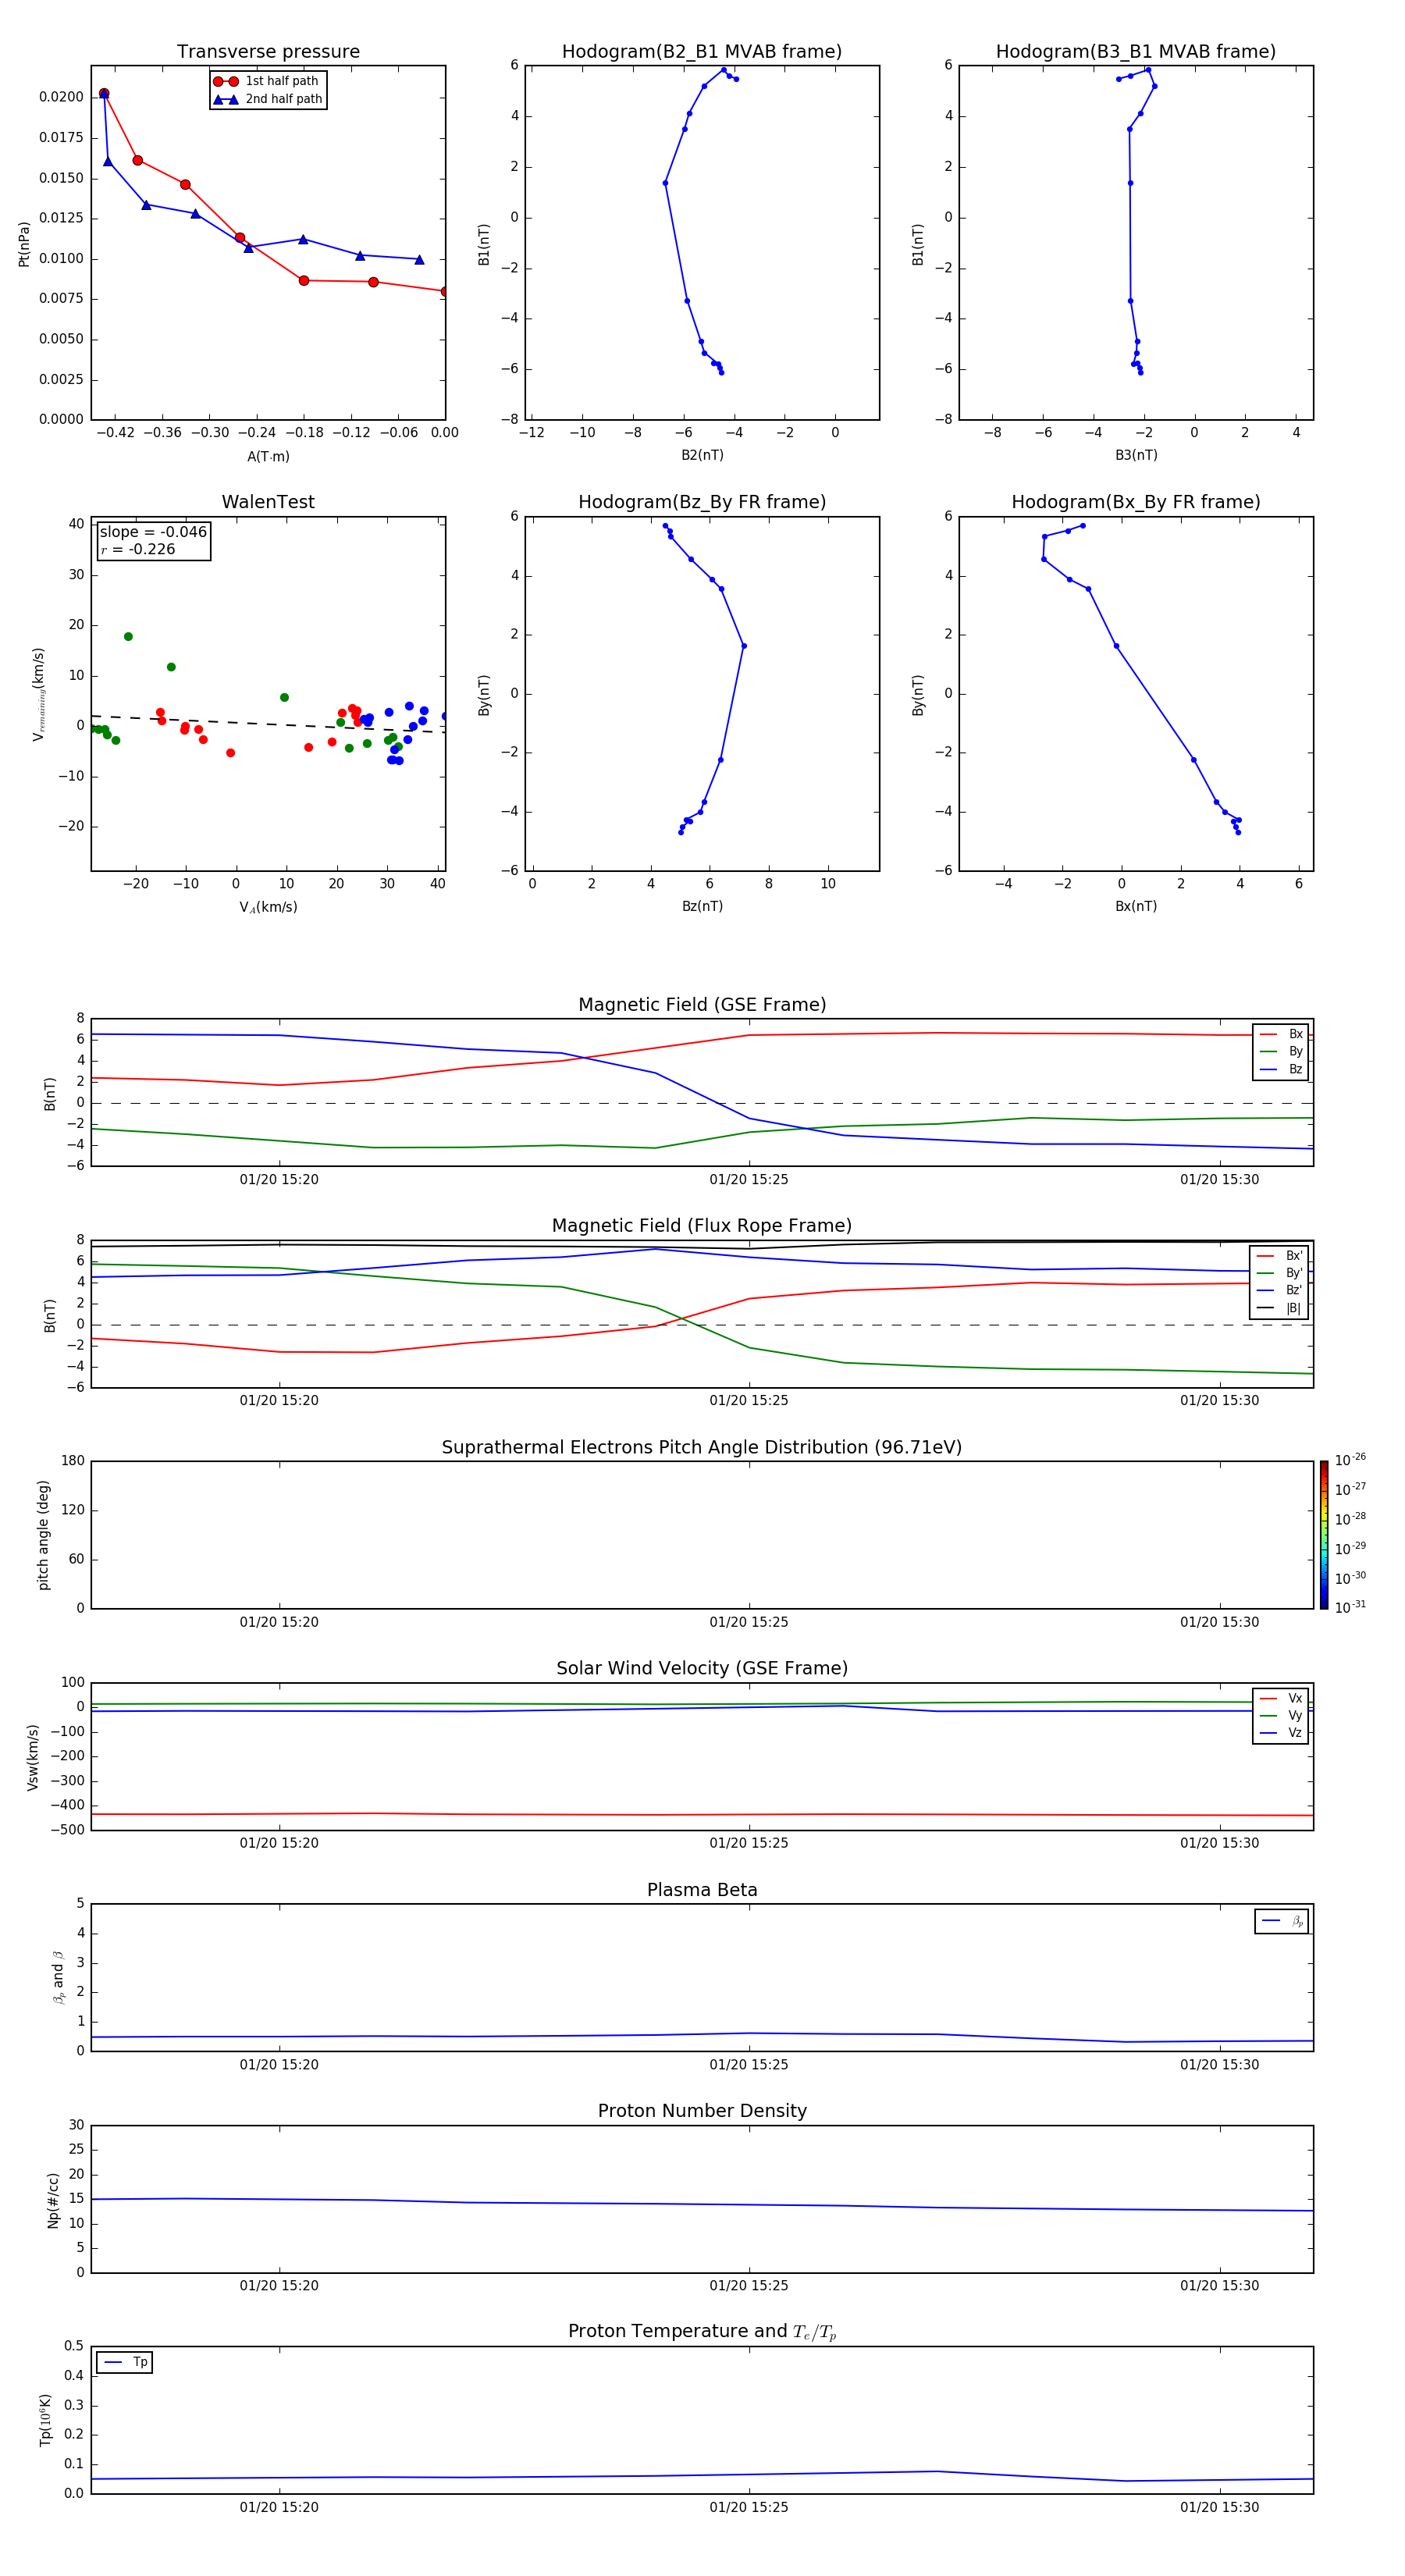Click 'pitch angle (deg)' axis label
1405x2576 pixels.
(x=43, y=1535)
